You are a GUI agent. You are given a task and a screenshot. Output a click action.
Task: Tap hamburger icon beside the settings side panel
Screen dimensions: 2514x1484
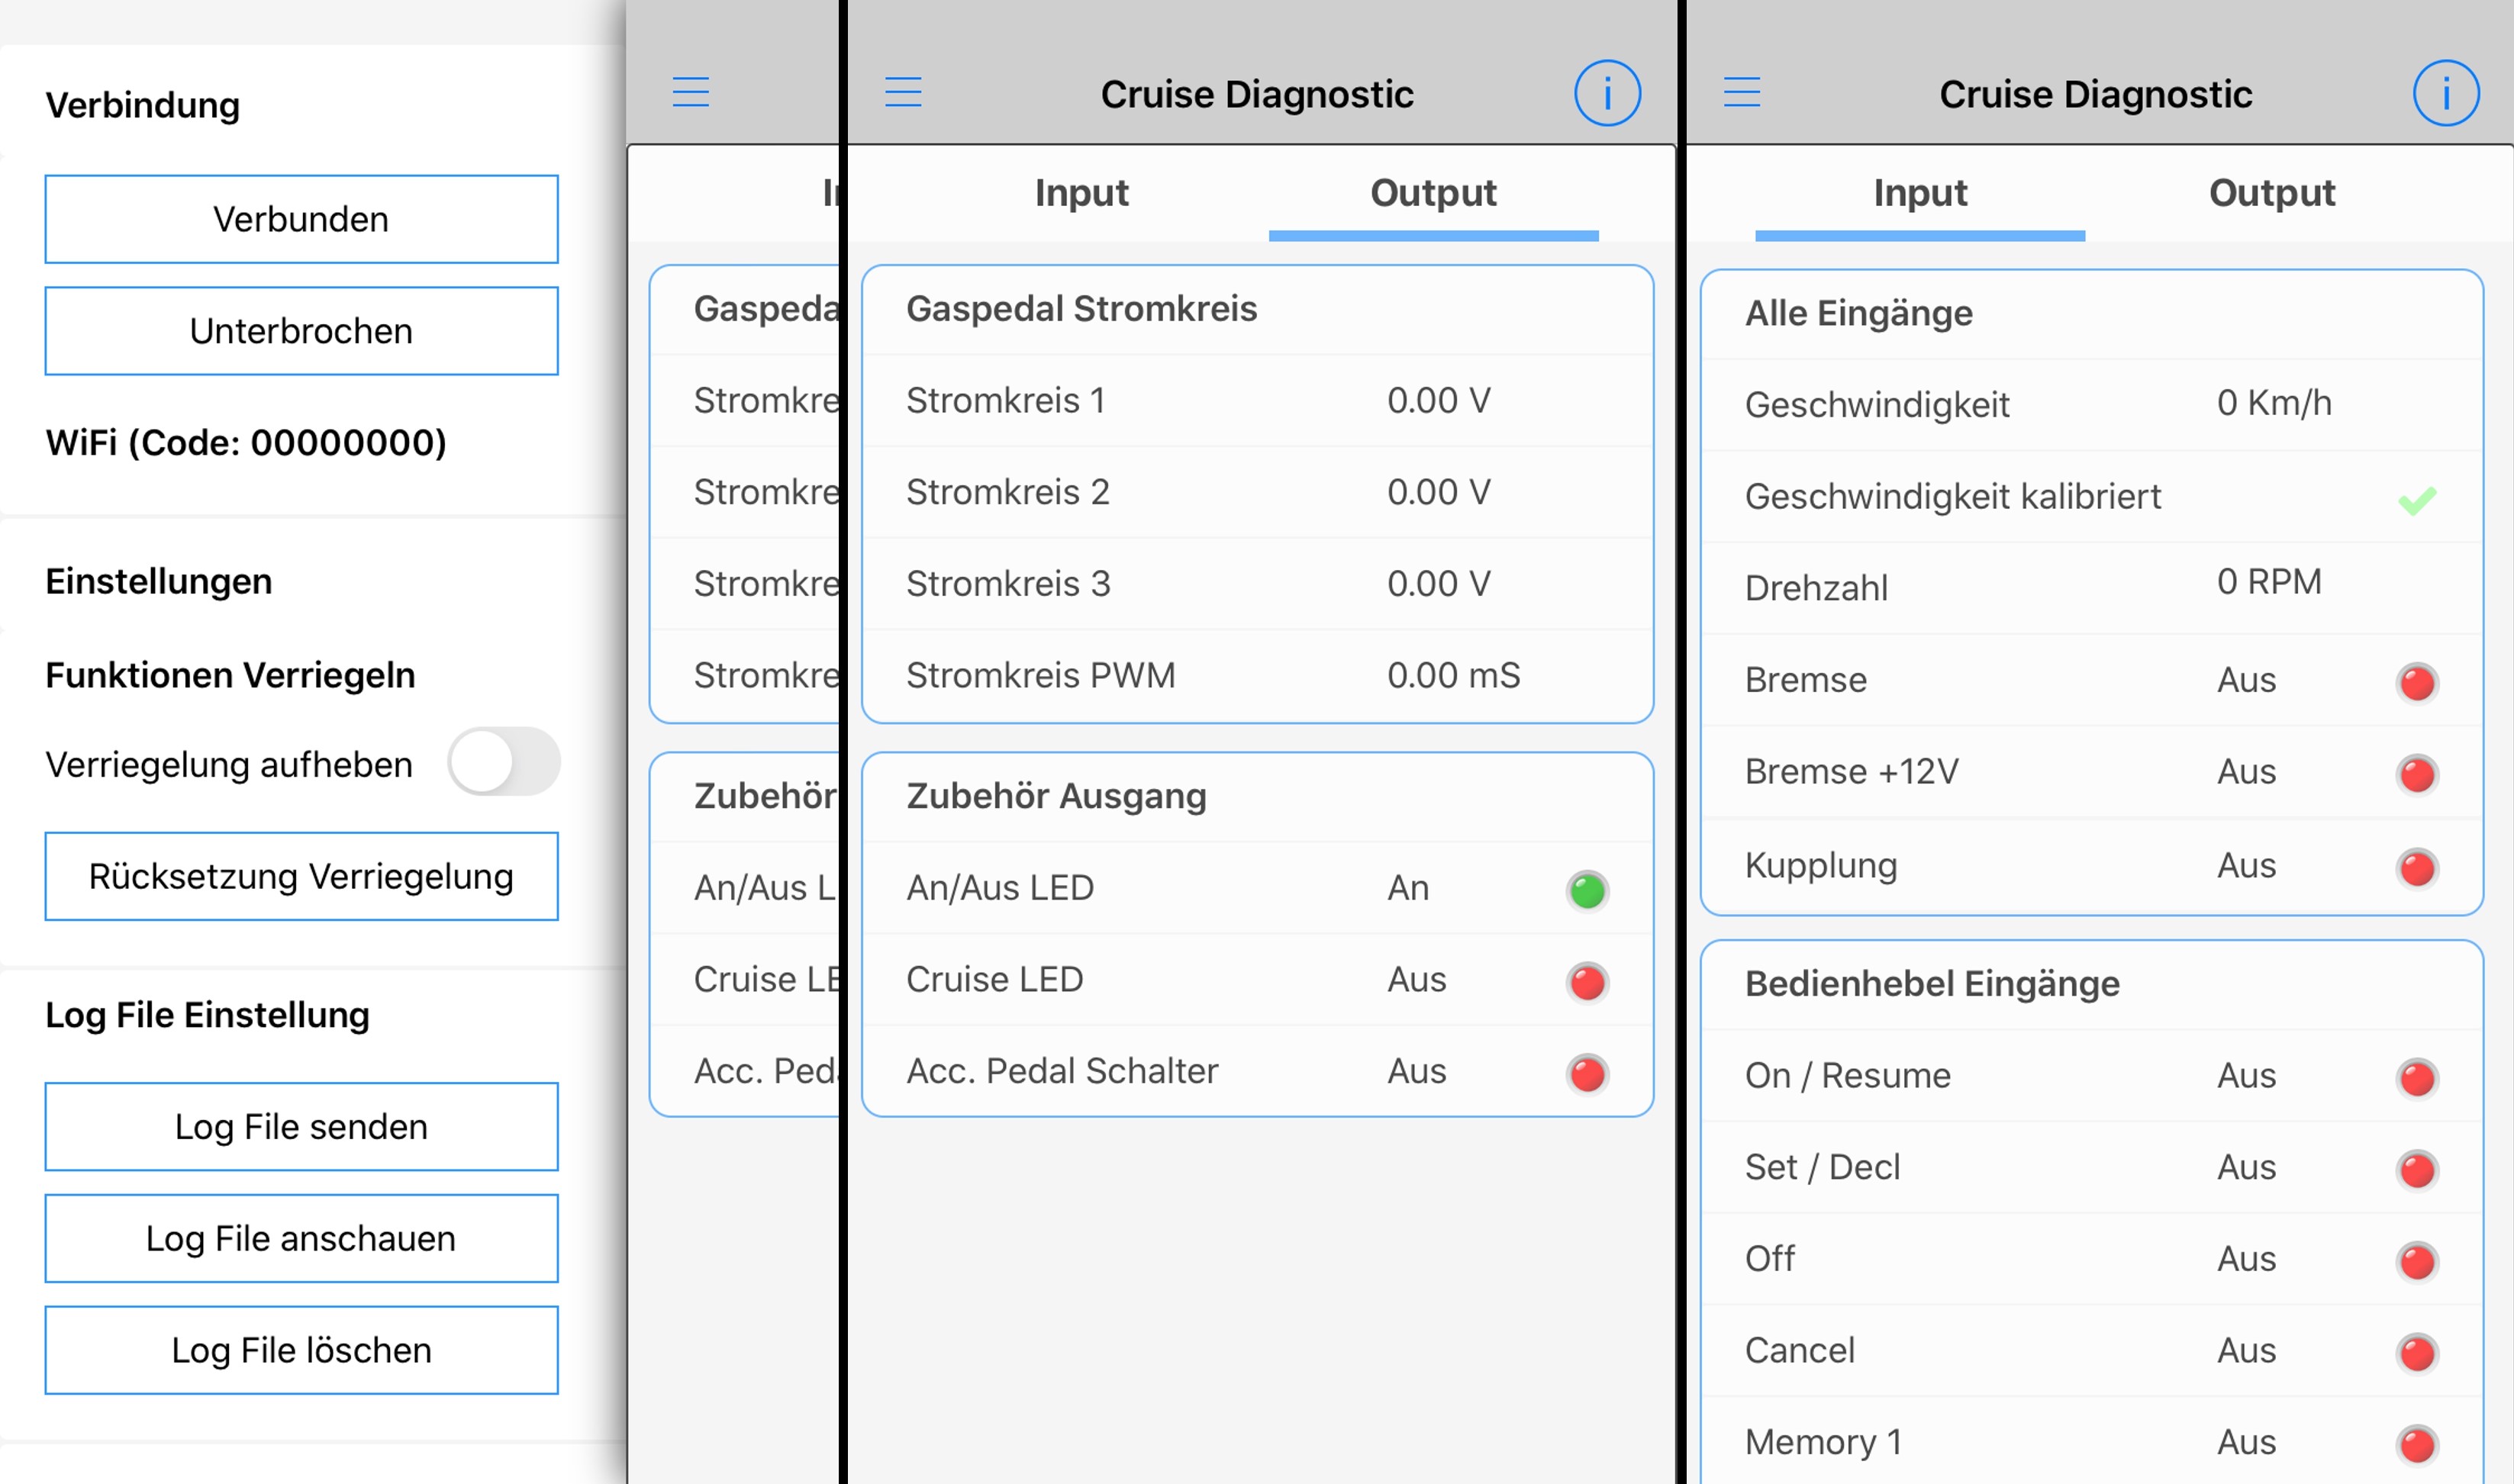[x=690, y=92]
